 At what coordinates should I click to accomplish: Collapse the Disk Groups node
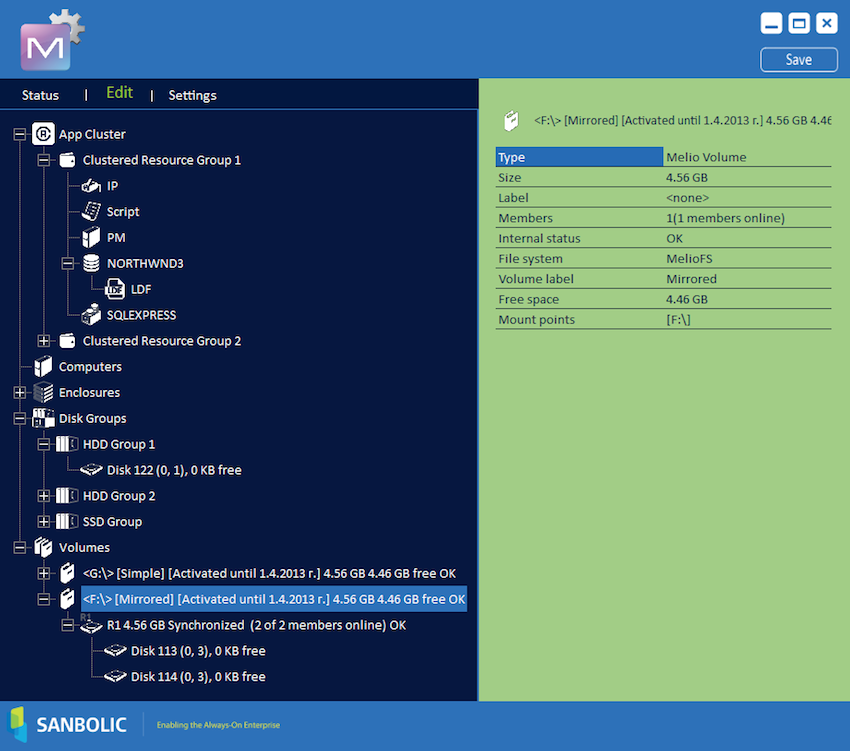20,418
